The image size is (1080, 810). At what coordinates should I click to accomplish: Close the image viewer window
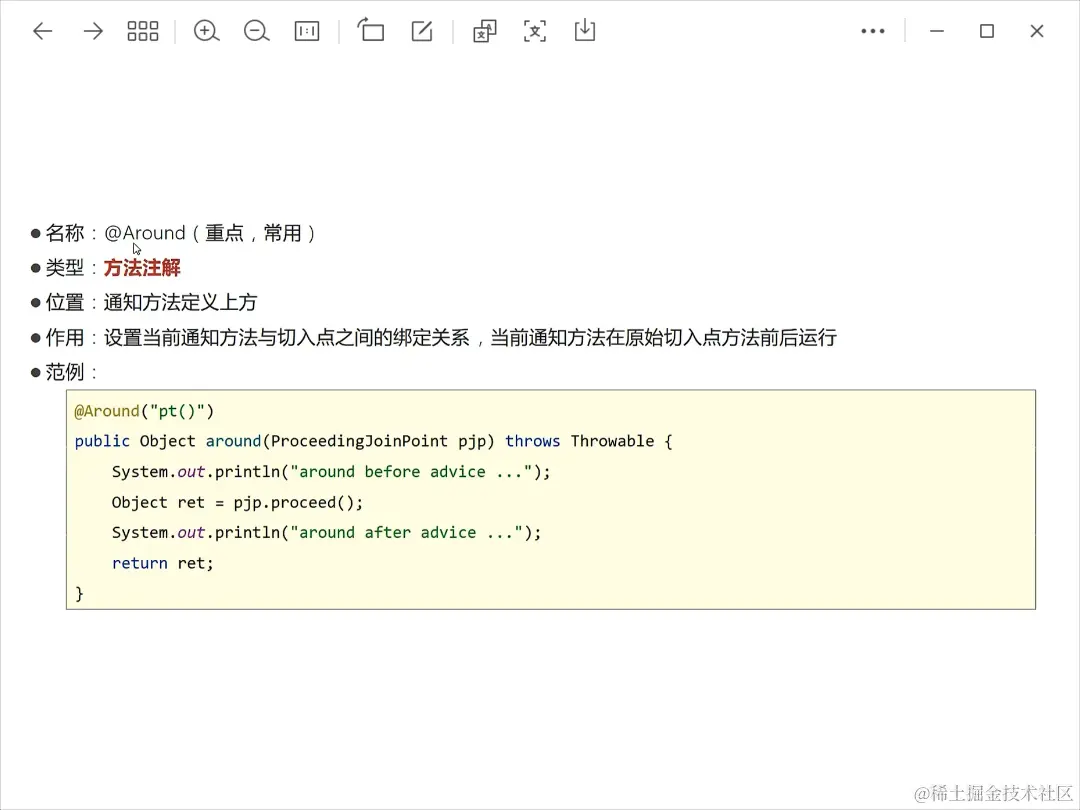(1037, 31)
